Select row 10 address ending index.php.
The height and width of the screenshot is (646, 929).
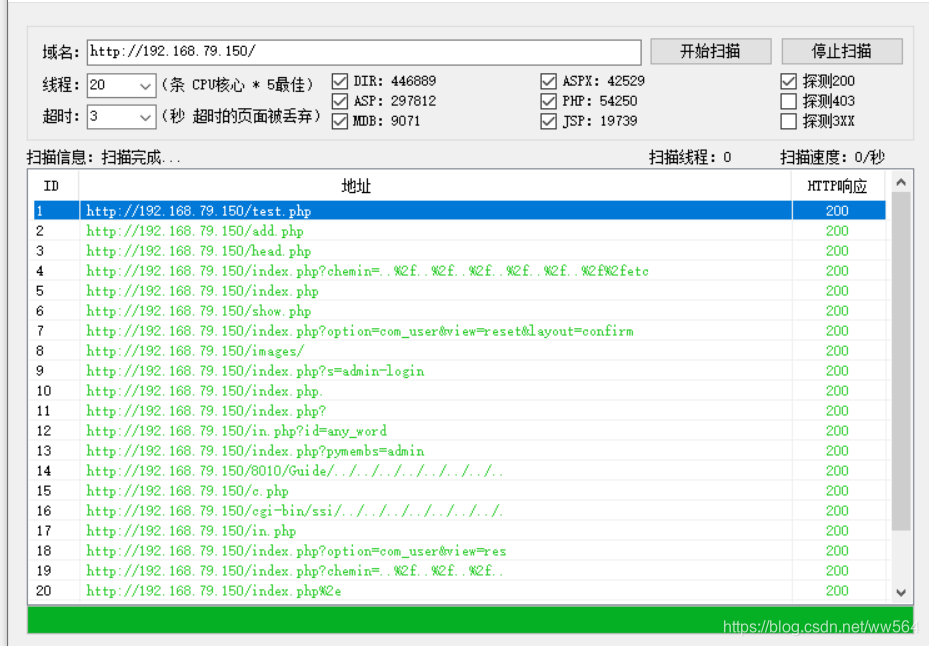coord(459,391)
